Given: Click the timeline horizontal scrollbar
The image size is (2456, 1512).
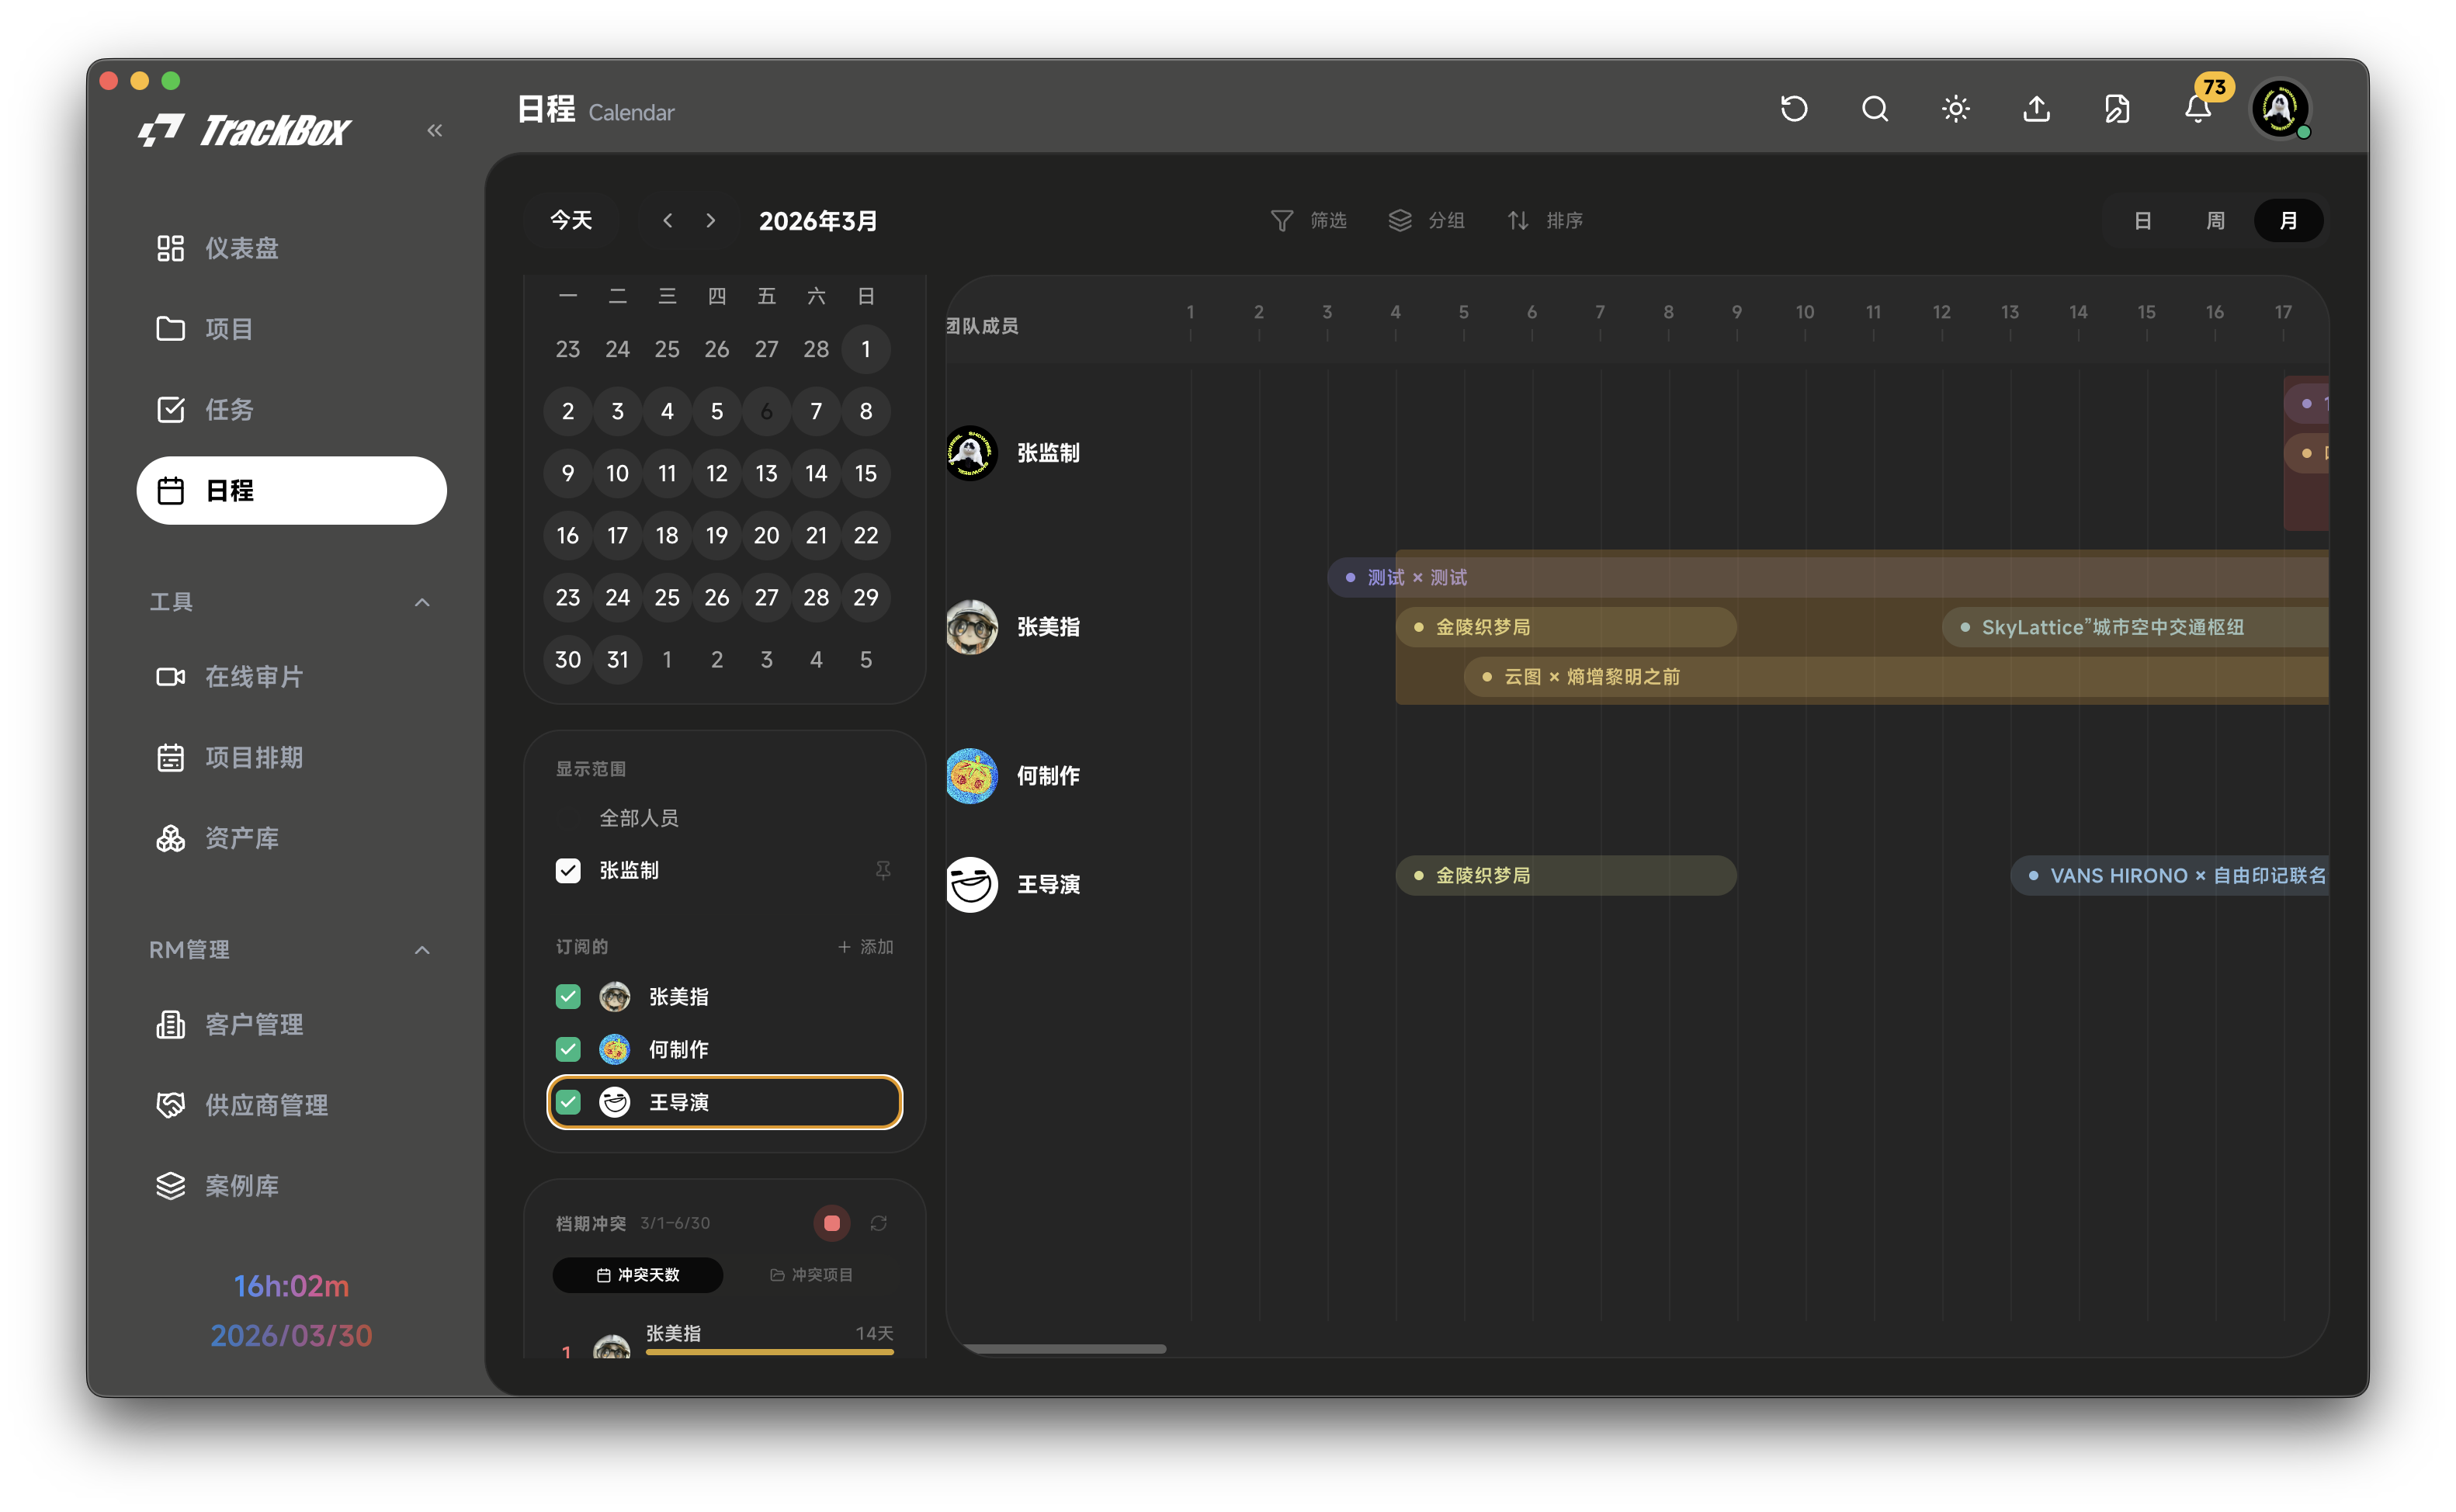Looking at the screenshot, I should pos(1065,1349).
